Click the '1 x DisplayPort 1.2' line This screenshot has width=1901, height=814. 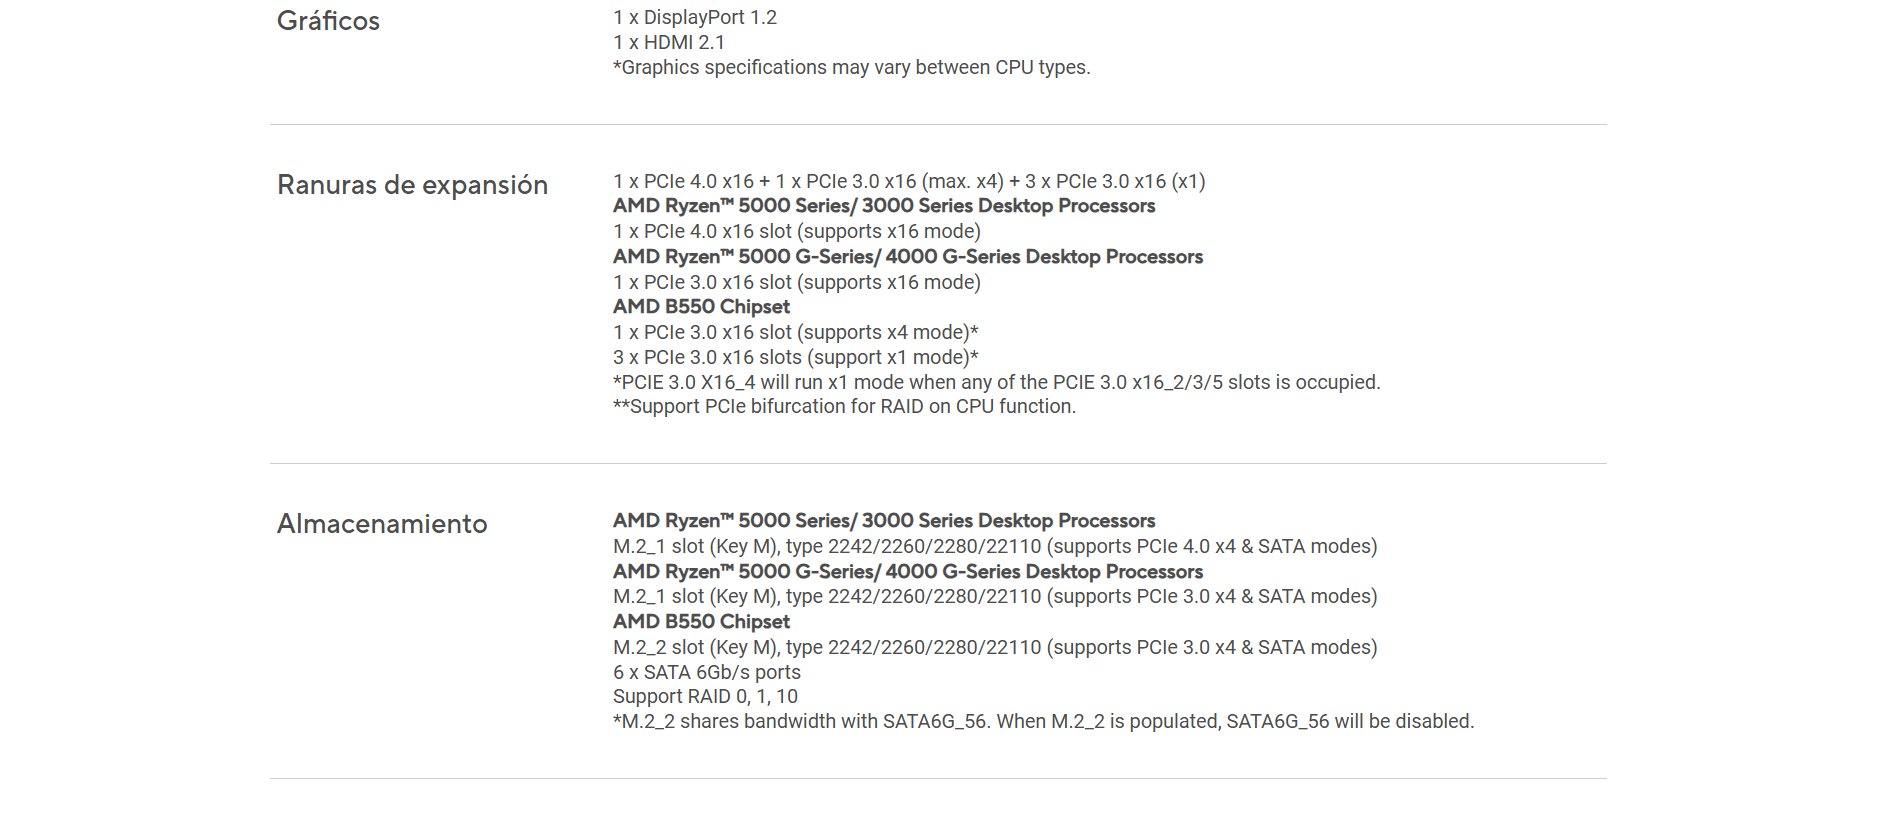tap(695, 17)
